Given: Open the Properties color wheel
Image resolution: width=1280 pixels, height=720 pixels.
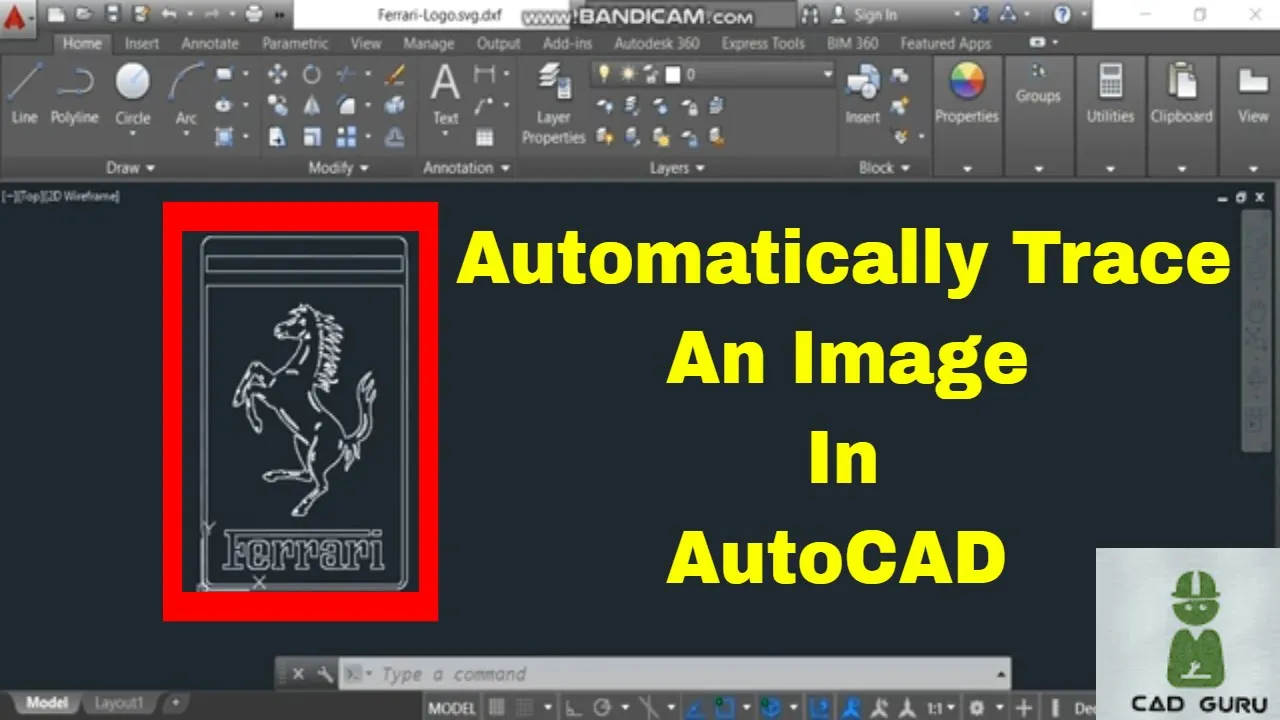Looking at the screenshot, I should 966,81.
